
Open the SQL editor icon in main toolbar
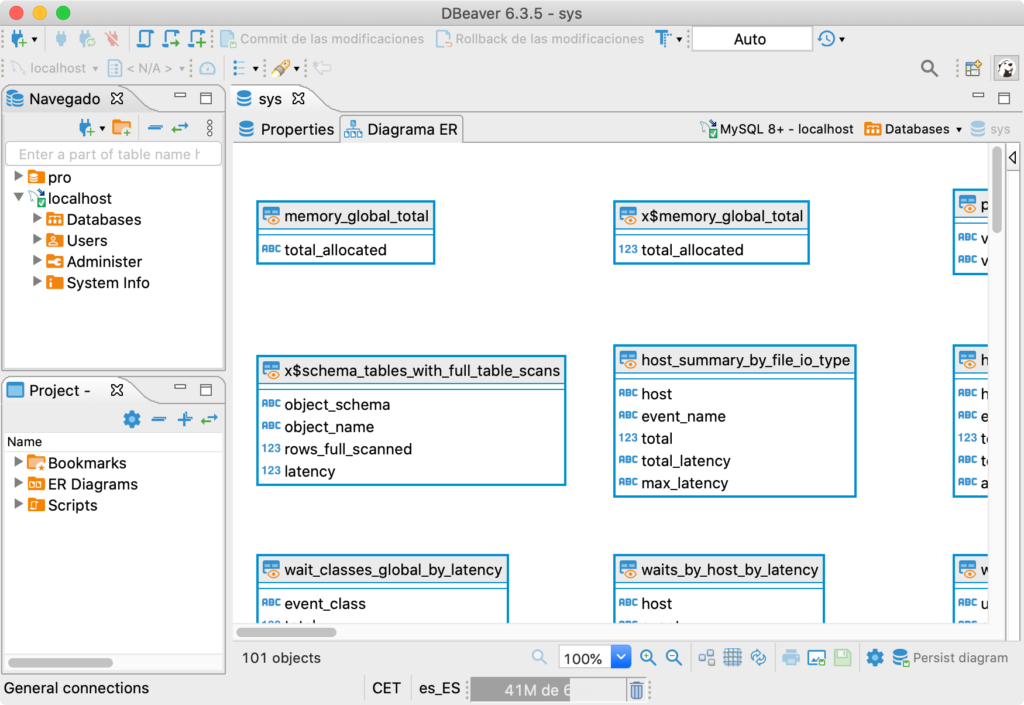coord(146,39)
